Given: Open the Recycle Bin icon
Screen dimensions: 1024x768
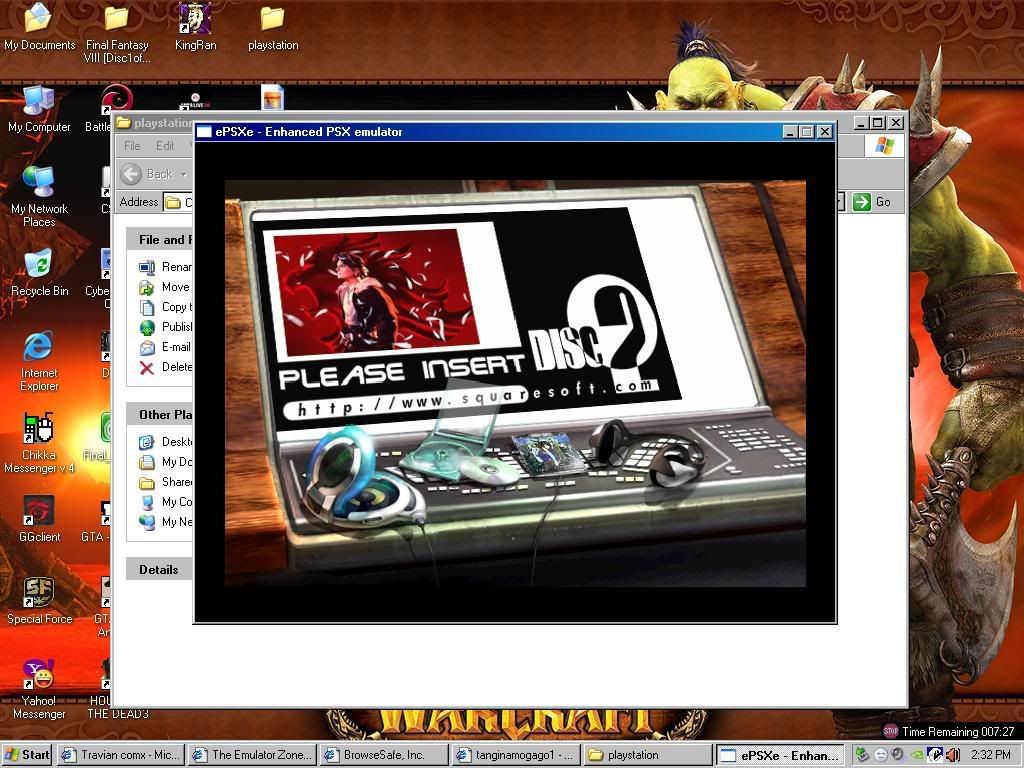Looking at the screenshot, I should pyautogui.click(x=39, y=265).
